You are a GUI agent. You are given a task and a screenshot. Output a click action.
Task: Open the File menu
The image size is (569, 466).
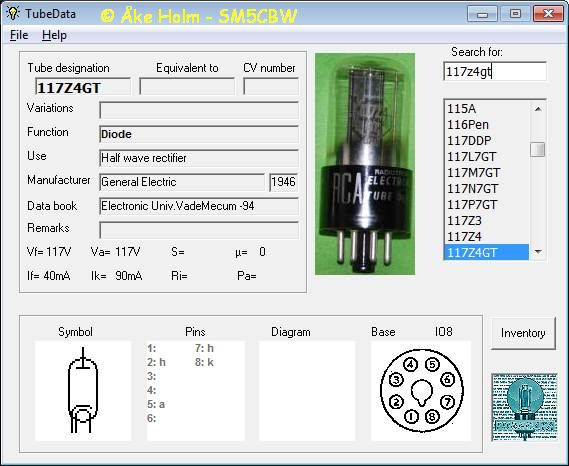tap(19, 35)
